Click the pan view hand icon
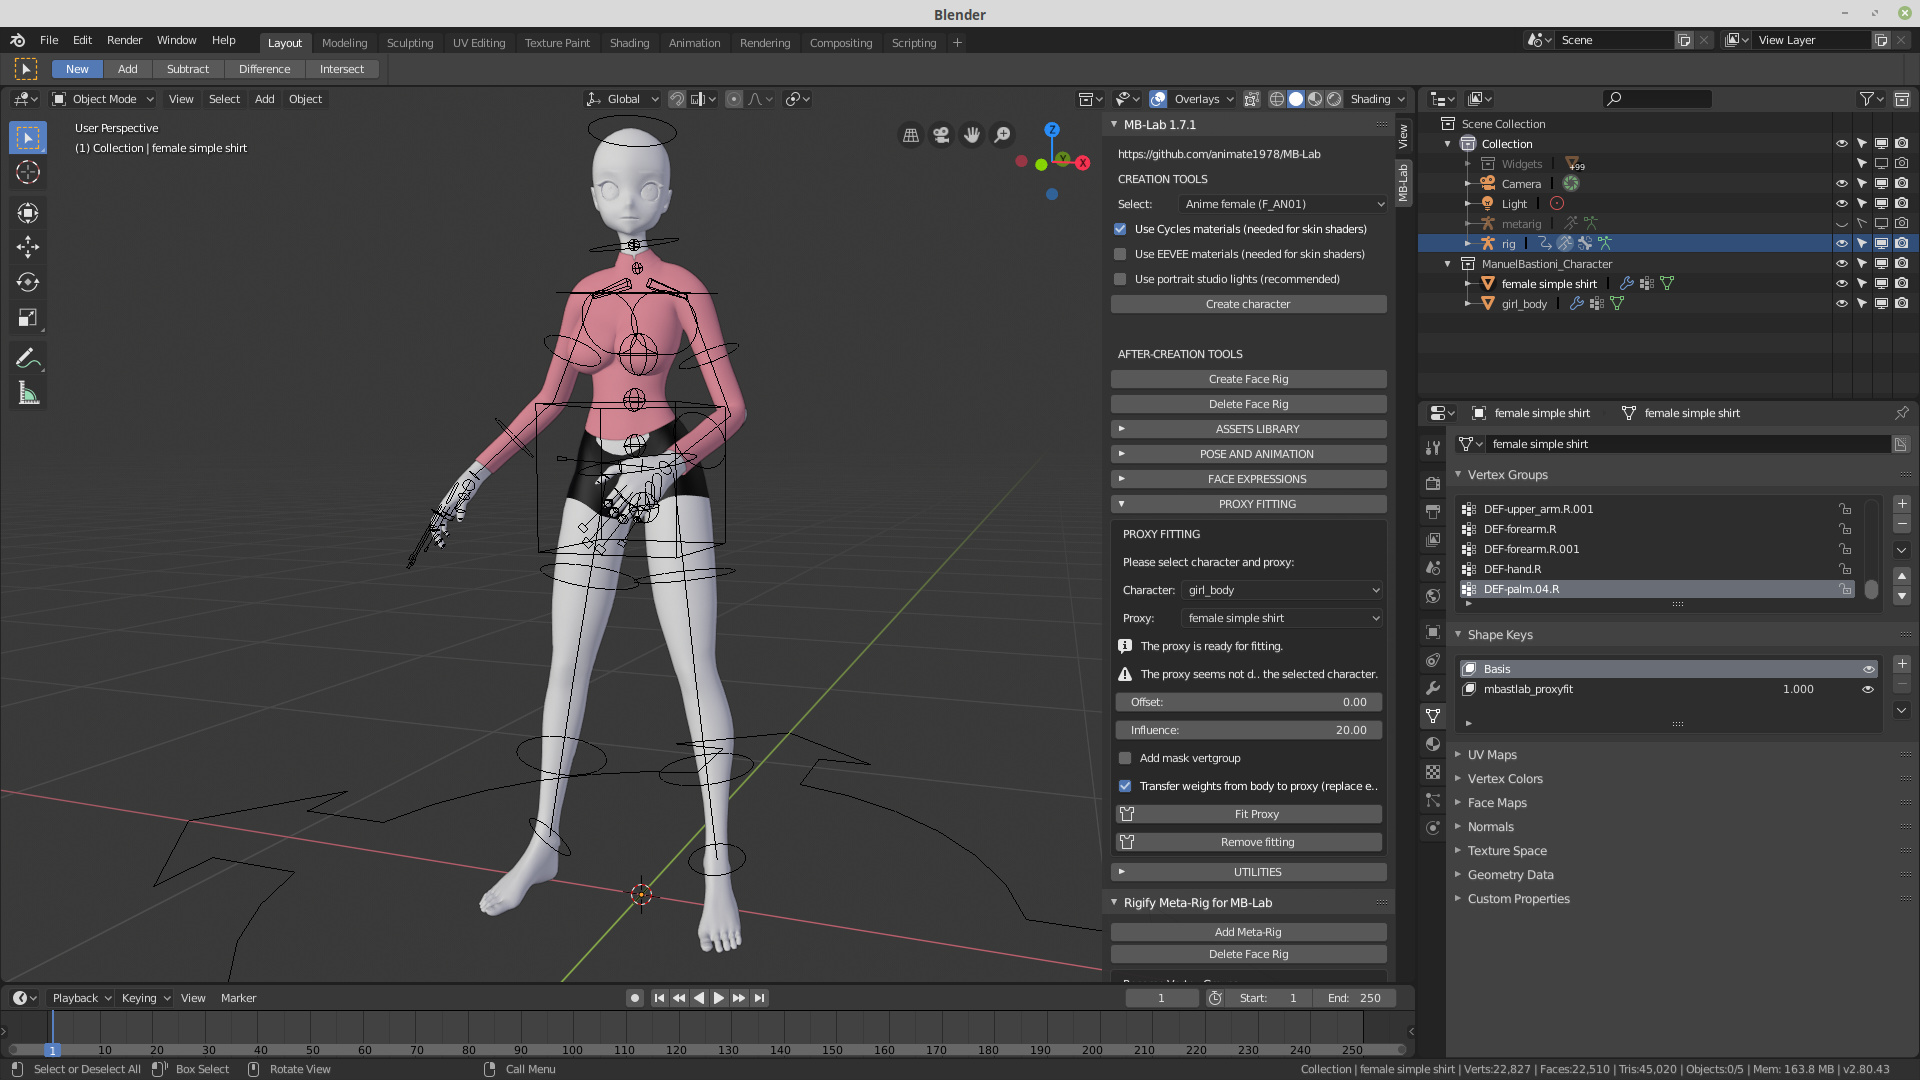The height and width of the screenshot is (1080, 1920). pyautogui.click(x=972, y=135)
